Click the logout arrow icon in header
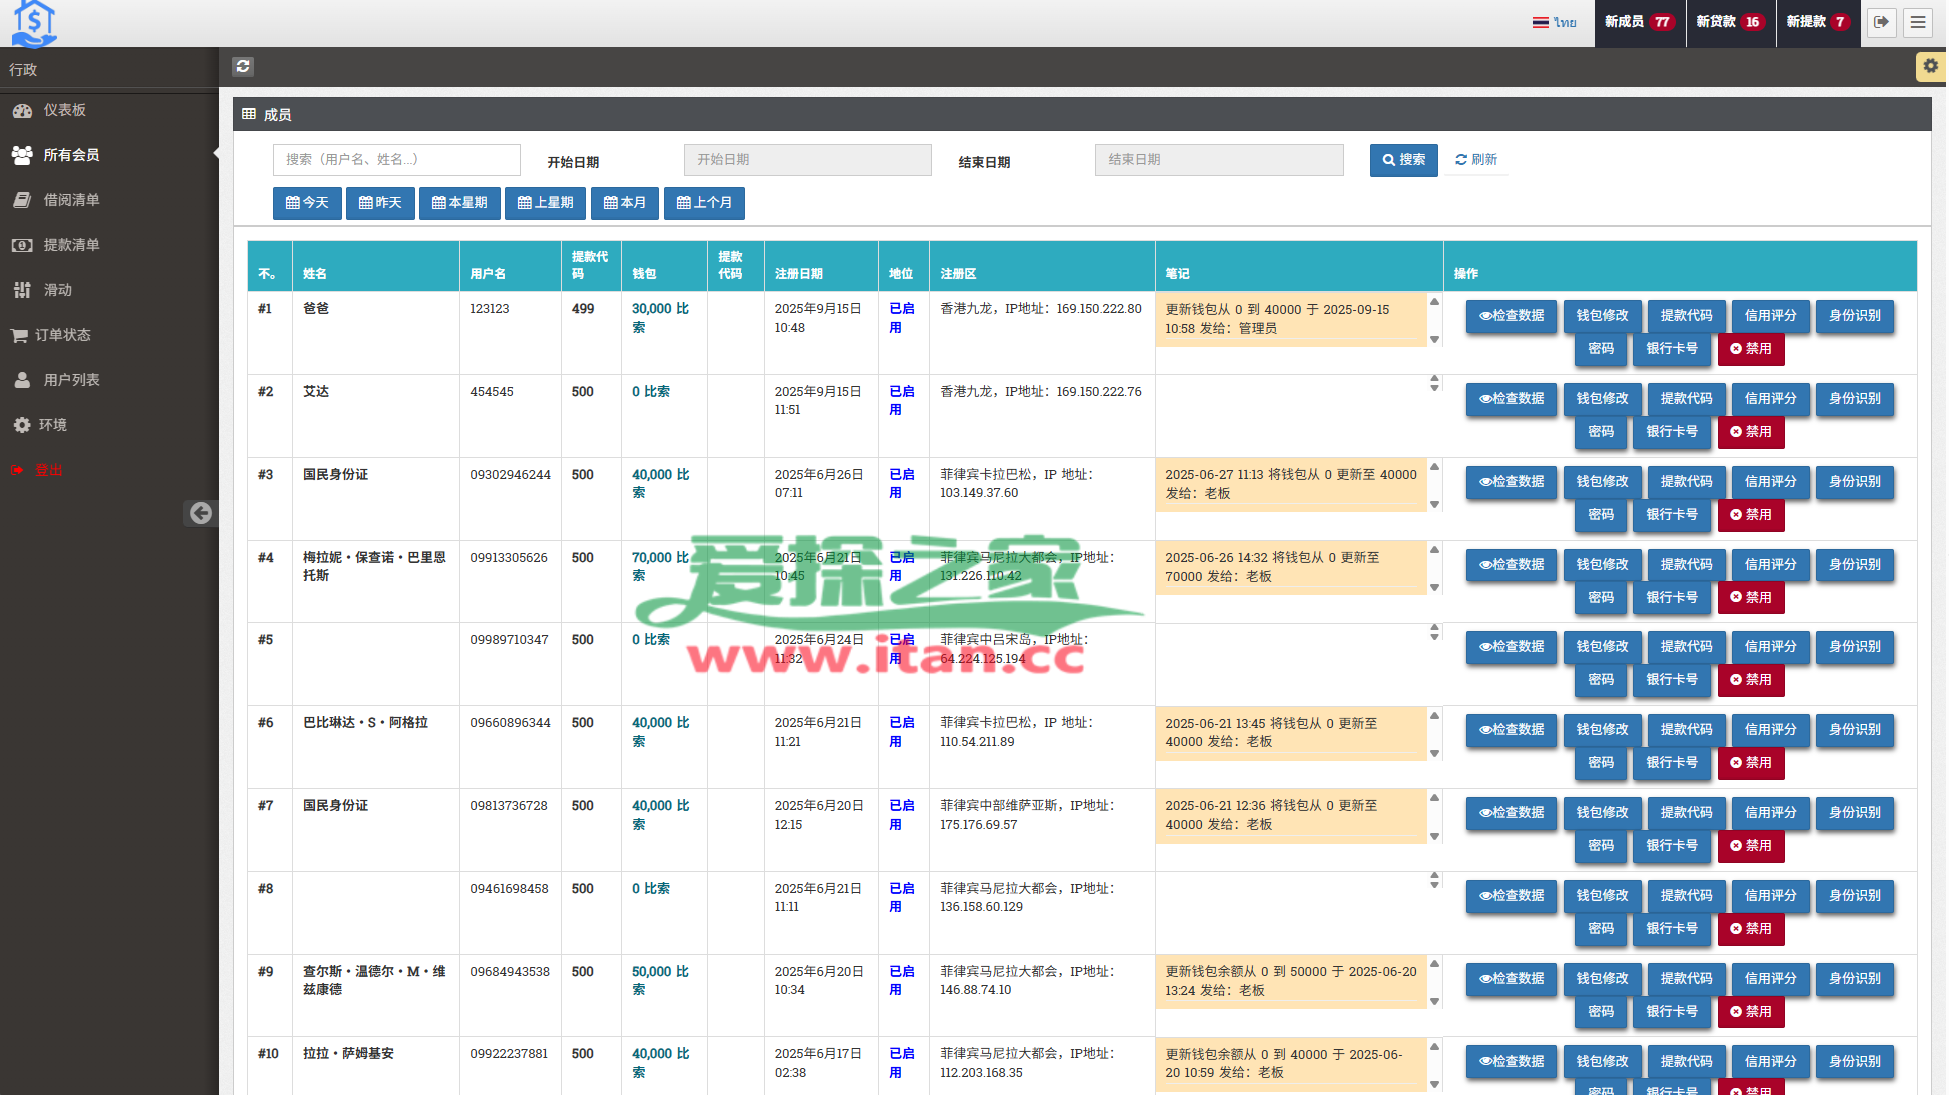This screenshot has height=1095, width=1949. tap(1881, 22)
